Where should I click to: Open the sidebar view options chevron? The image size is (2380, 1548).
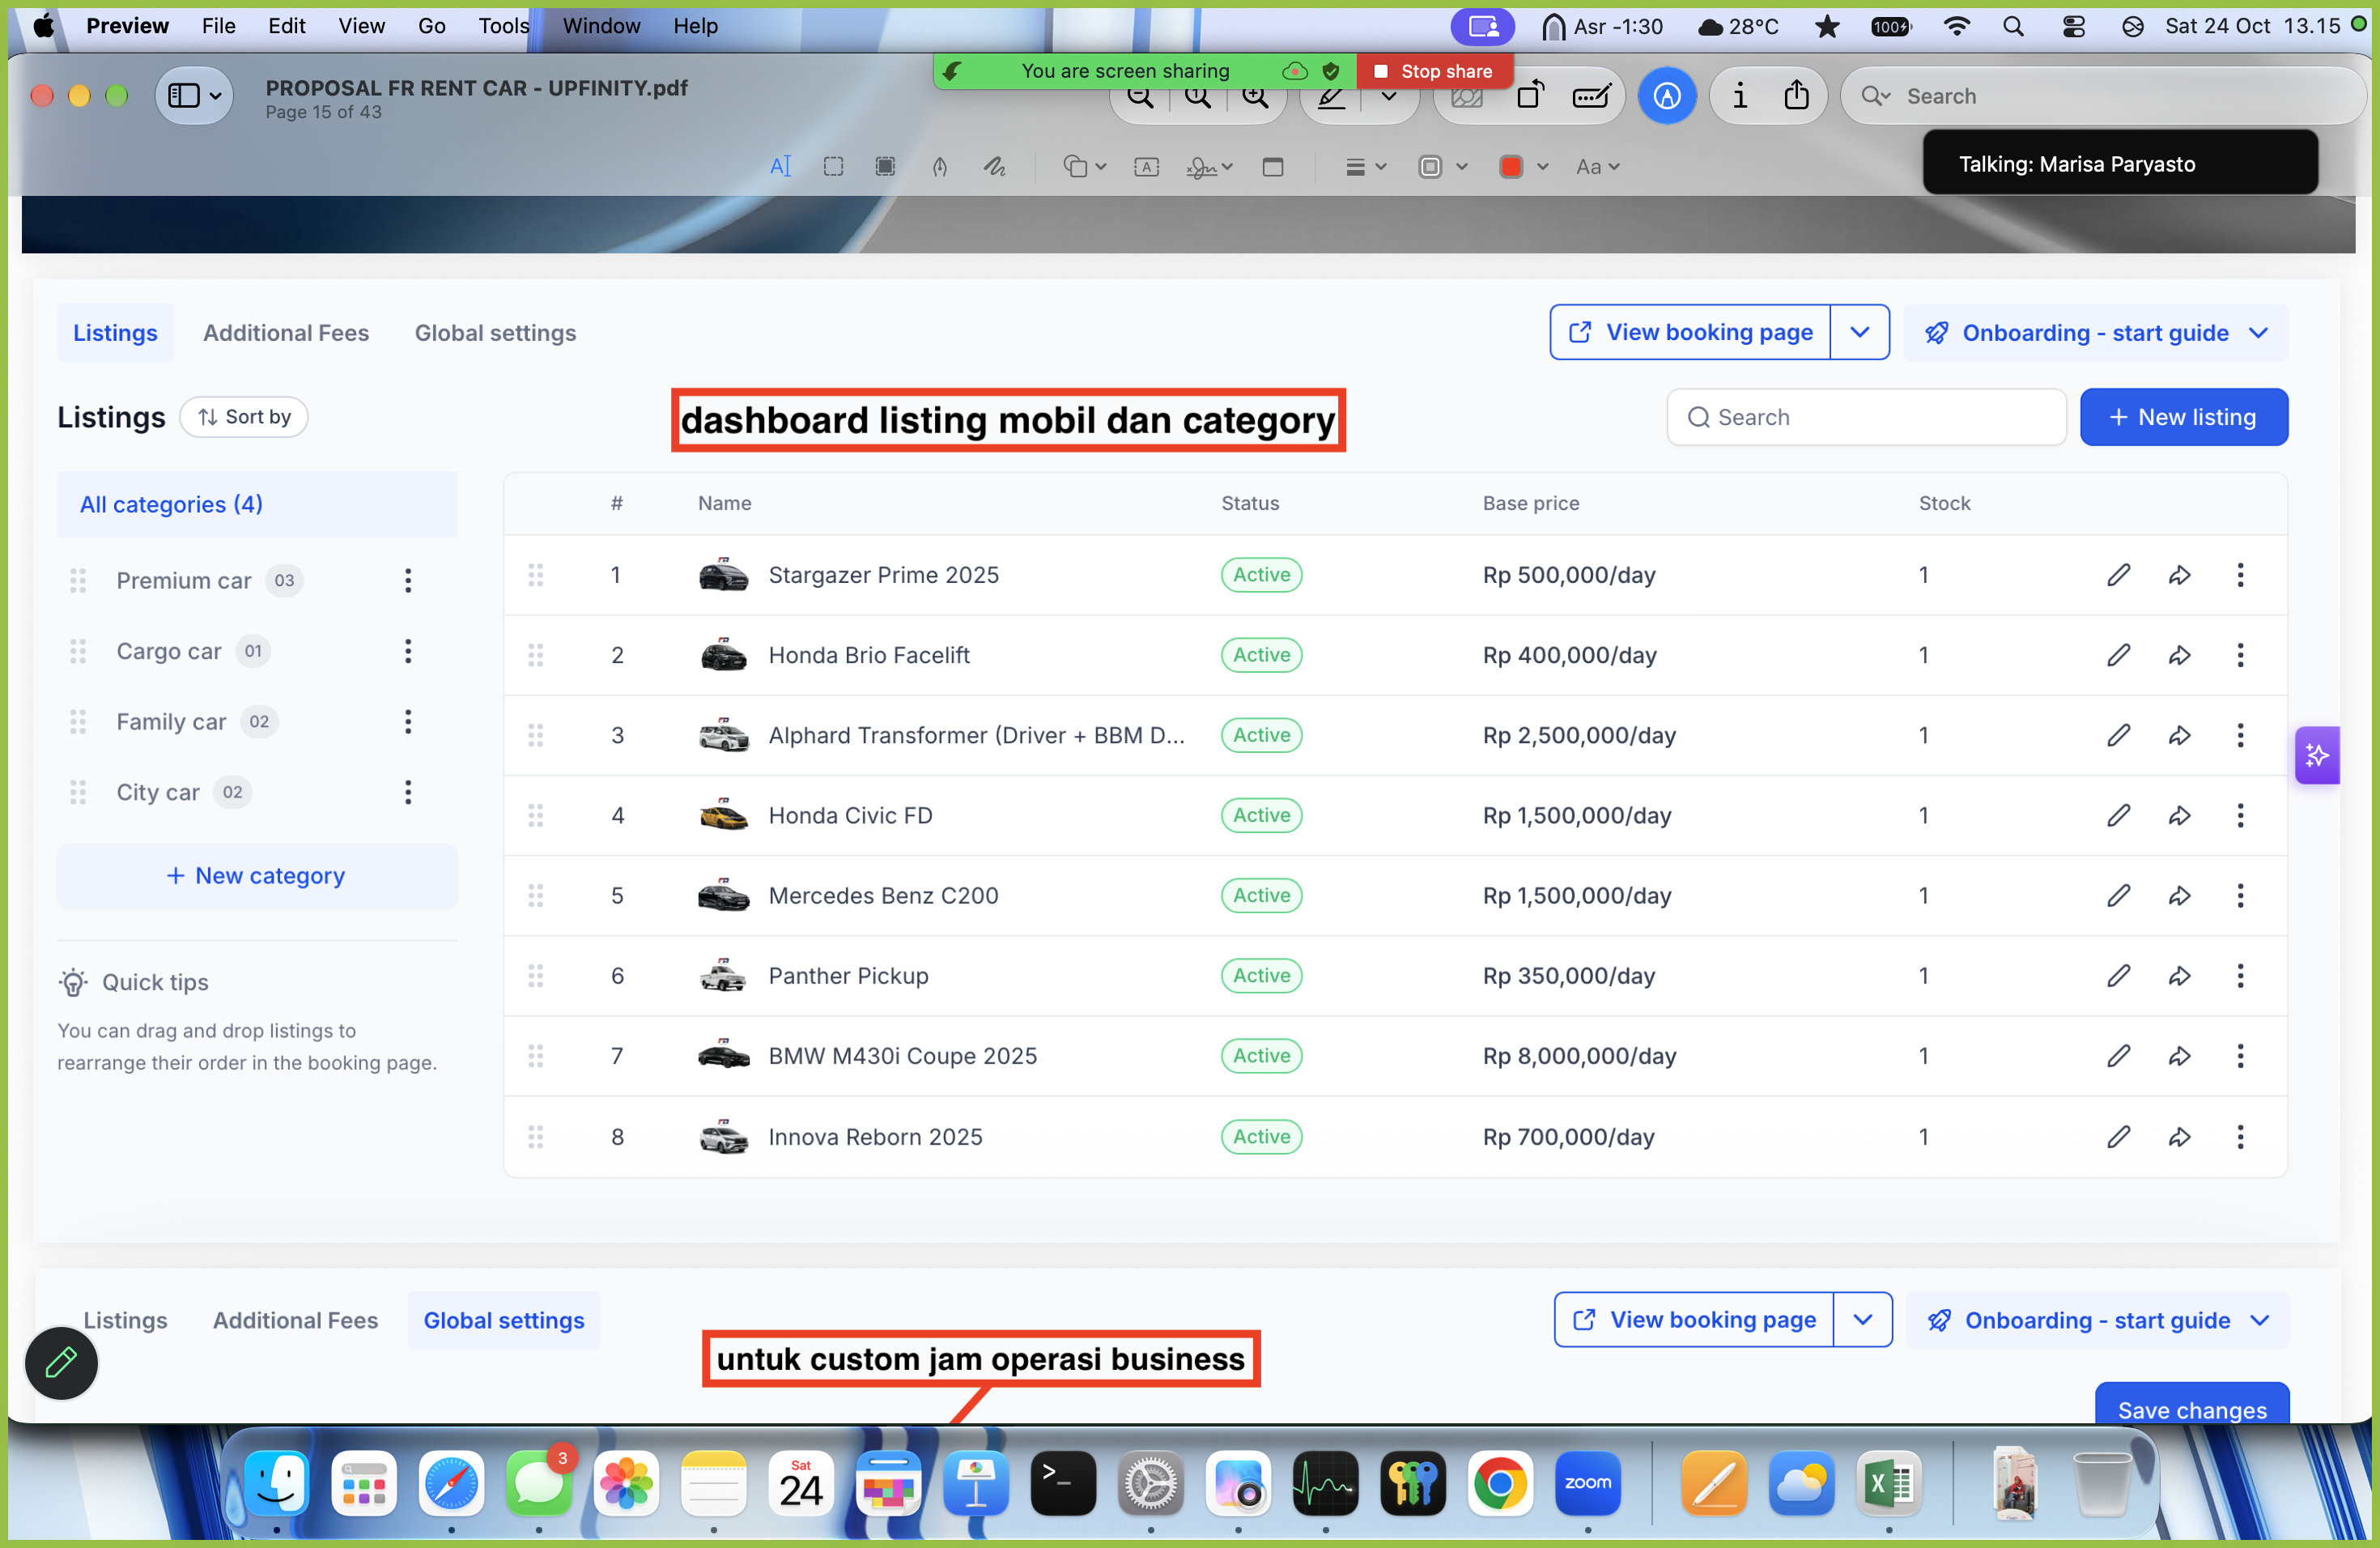(215, 97)
